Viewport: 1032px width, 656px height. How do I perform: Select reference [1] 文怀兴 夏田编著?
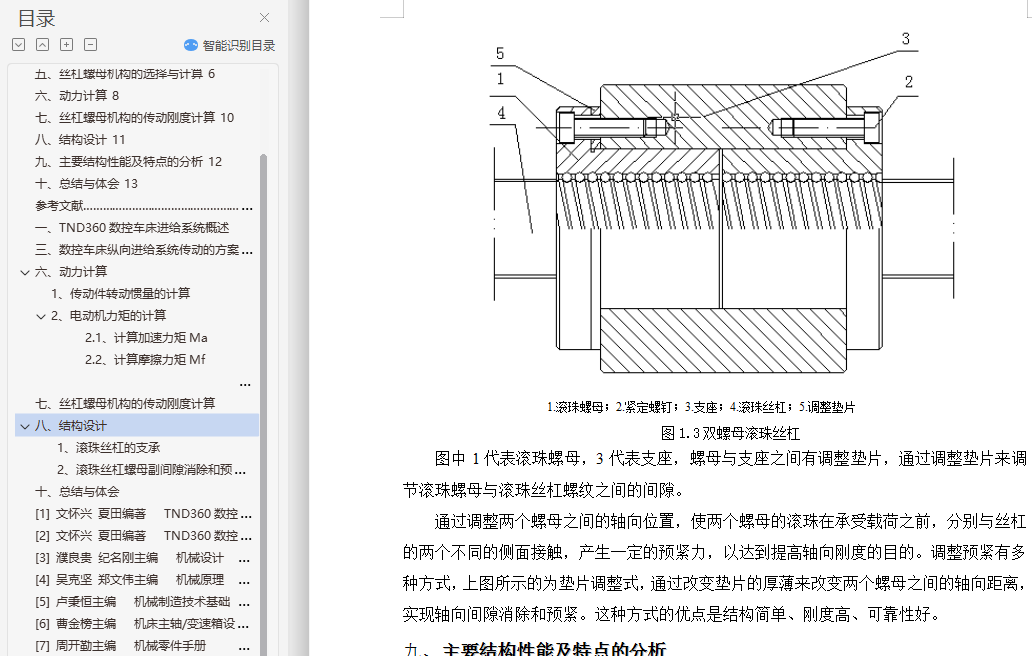pos(143,514)
